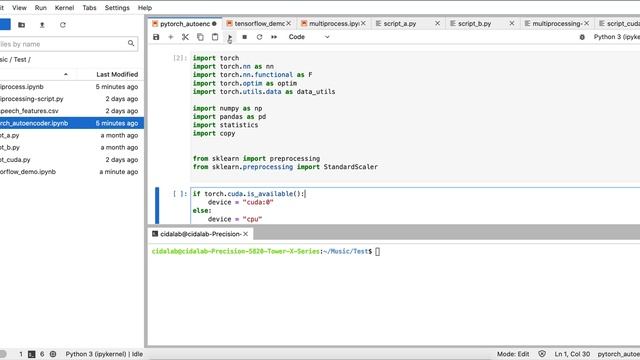Viewport: 640px width, 360px height.
Task: Run the selected cell
Action: point(229,37)
